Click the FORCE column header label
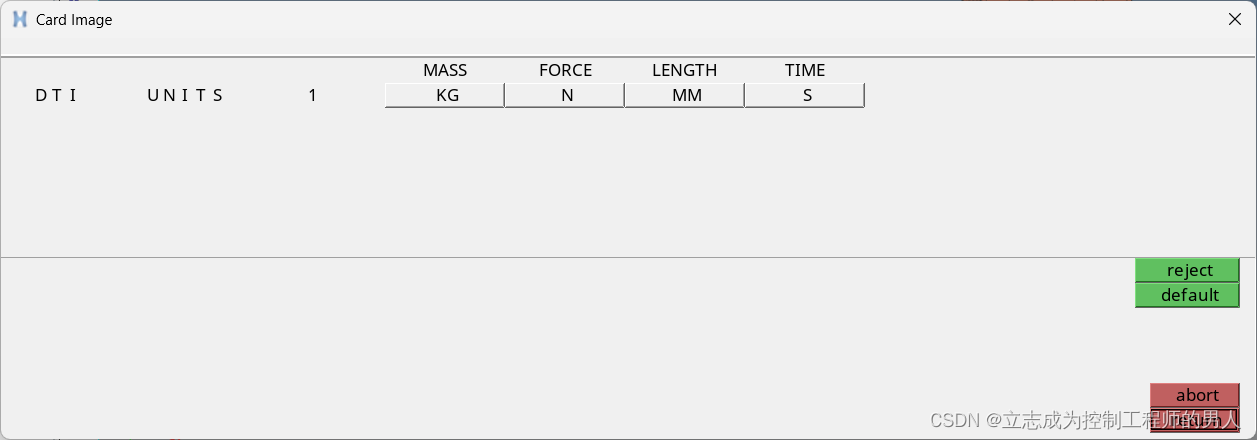 [x=565, y=70]
